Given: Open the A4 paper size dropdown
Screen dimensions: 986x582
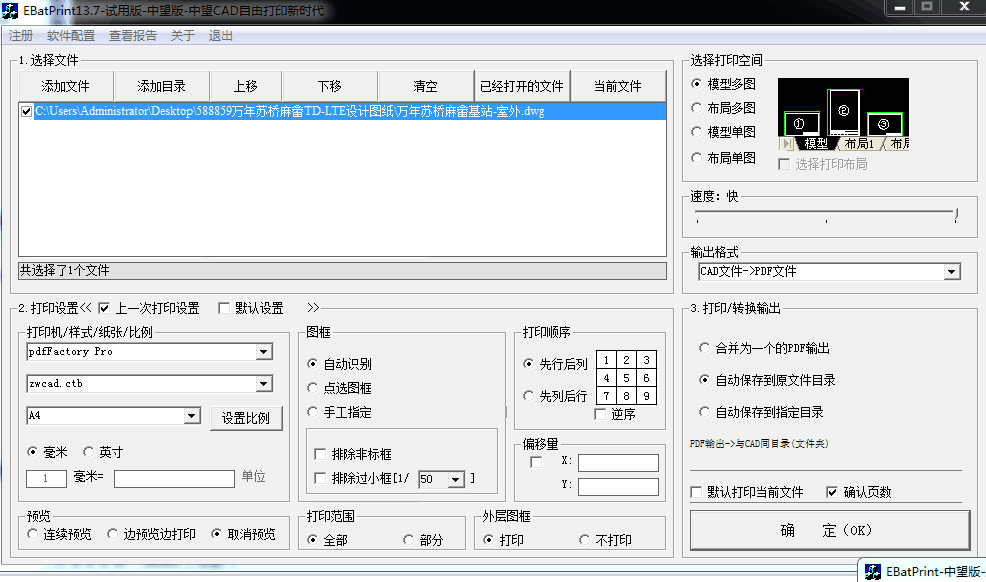Looking at the screenshot, I should click(x=191, y=414).
